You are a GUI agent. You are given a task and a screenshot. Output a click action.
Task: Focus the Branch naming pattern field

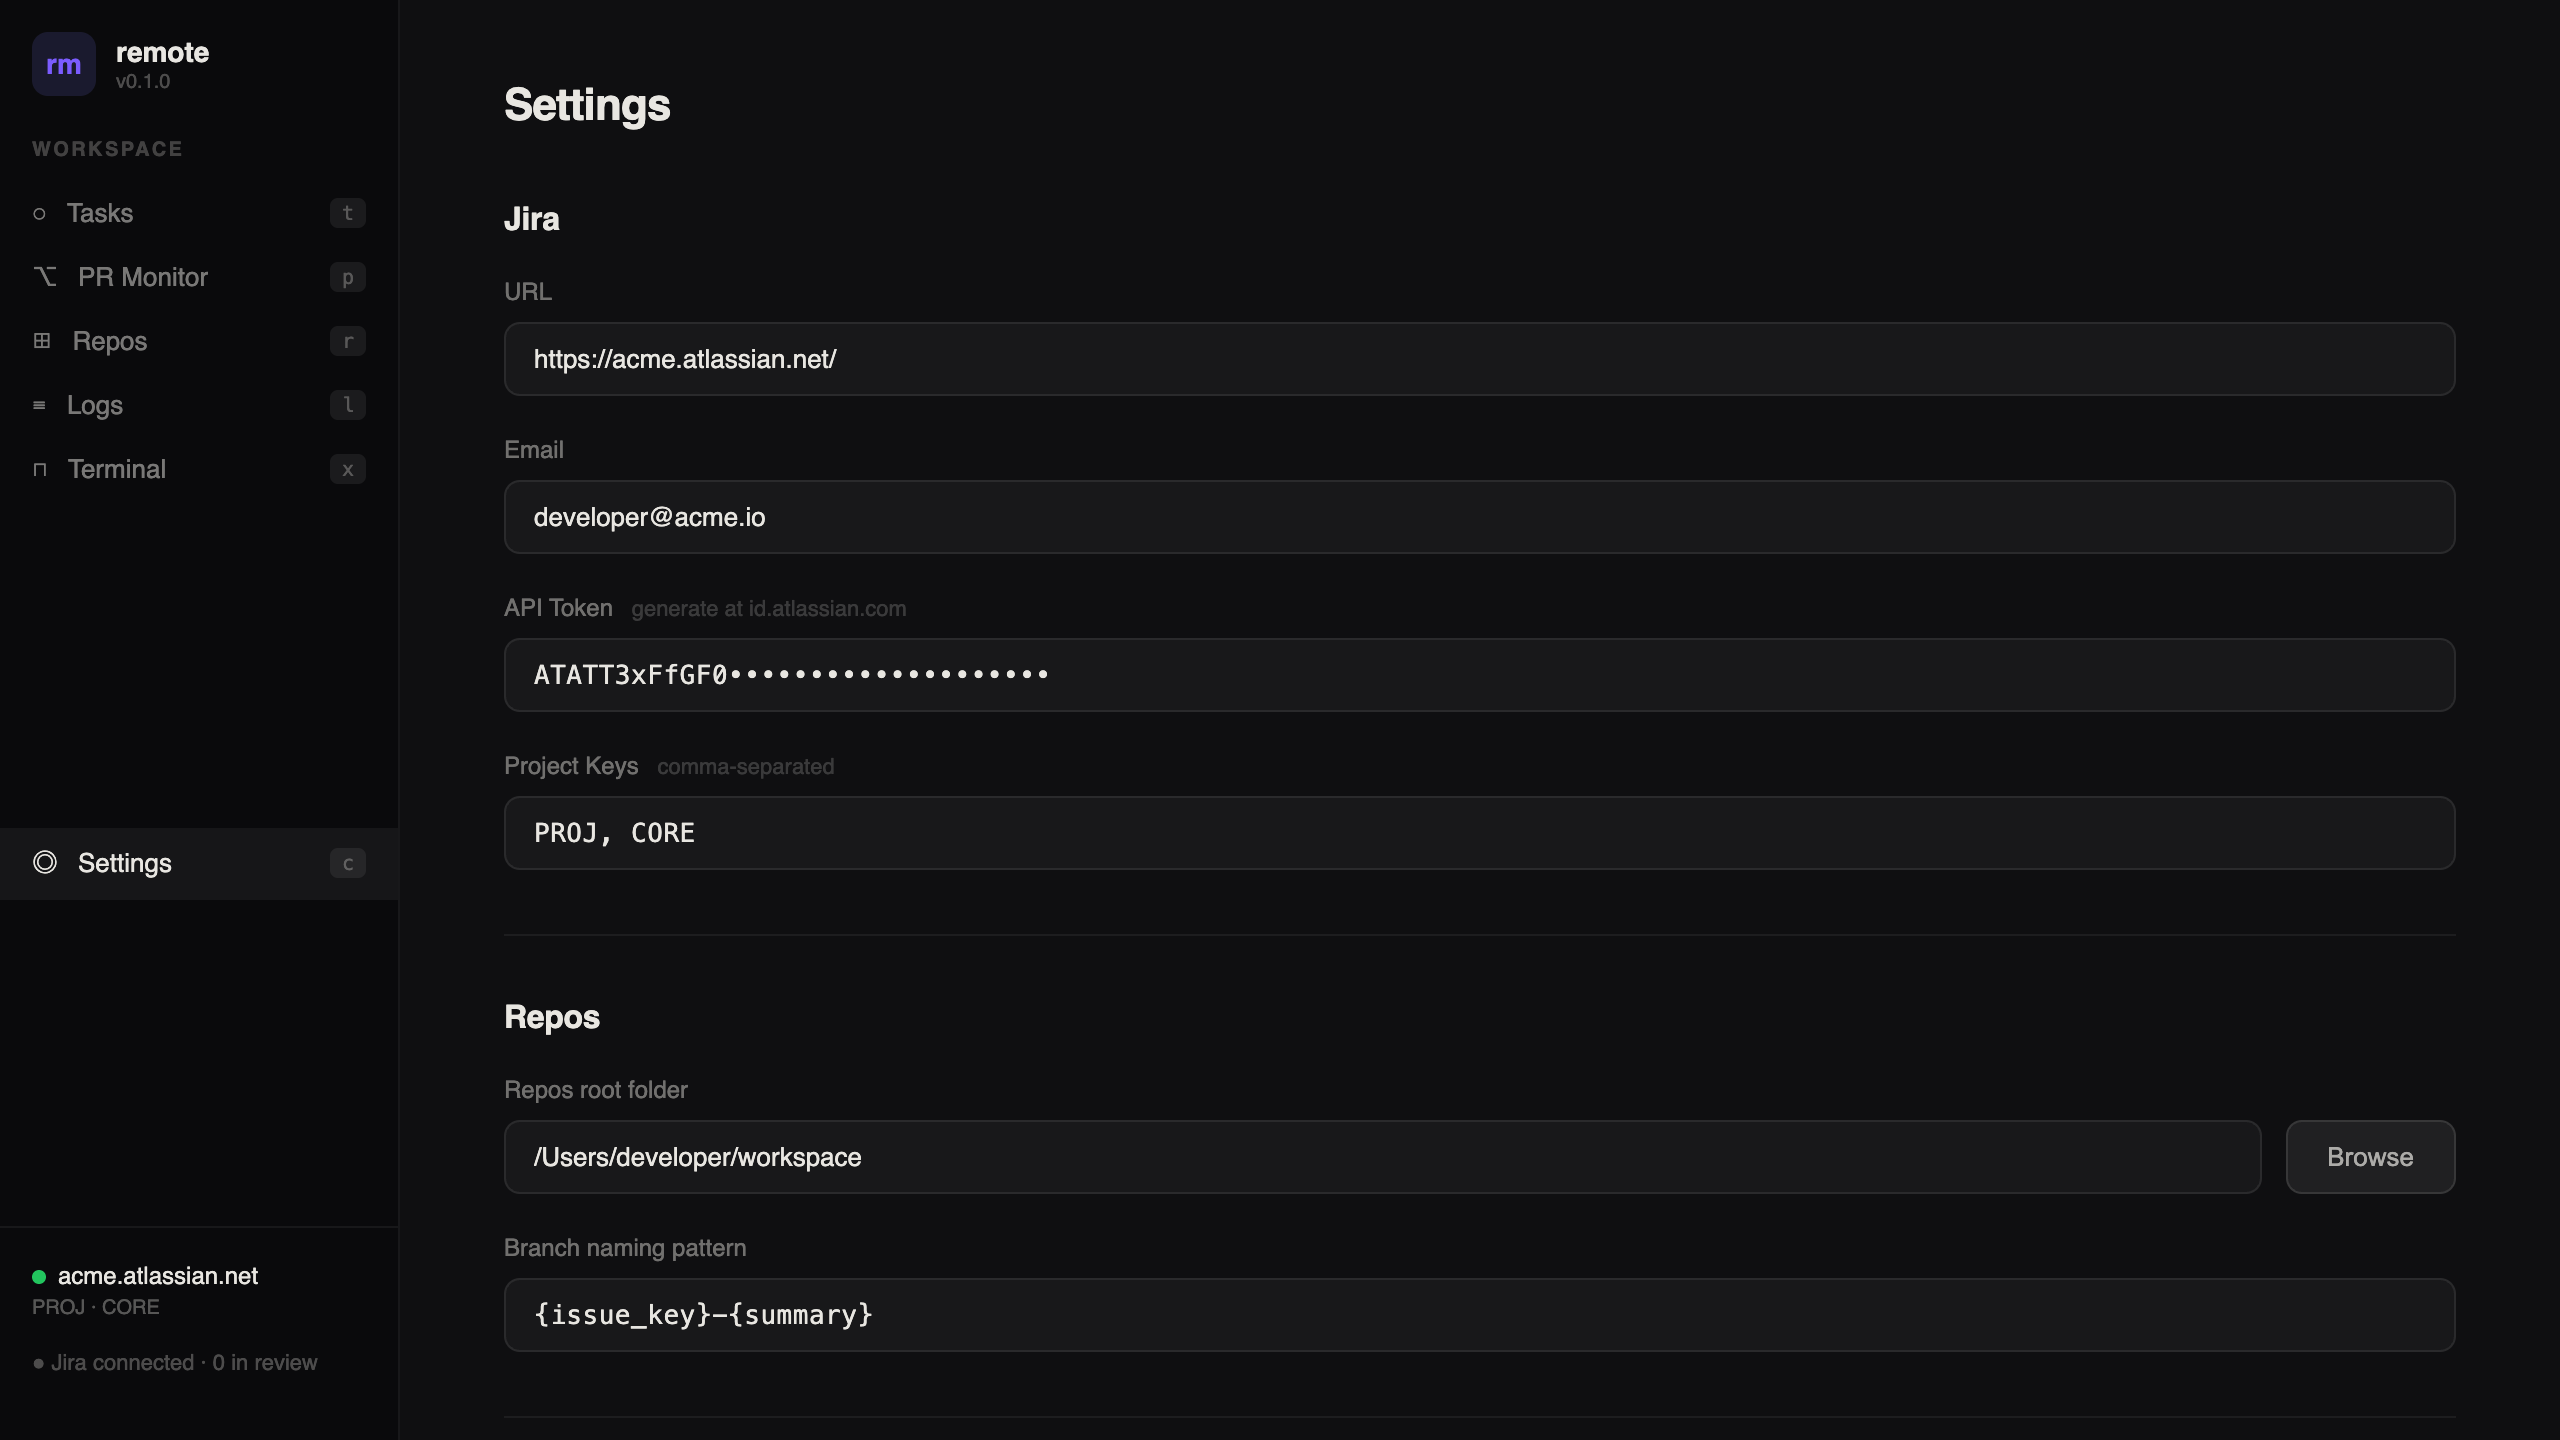coord(1479,1315)
